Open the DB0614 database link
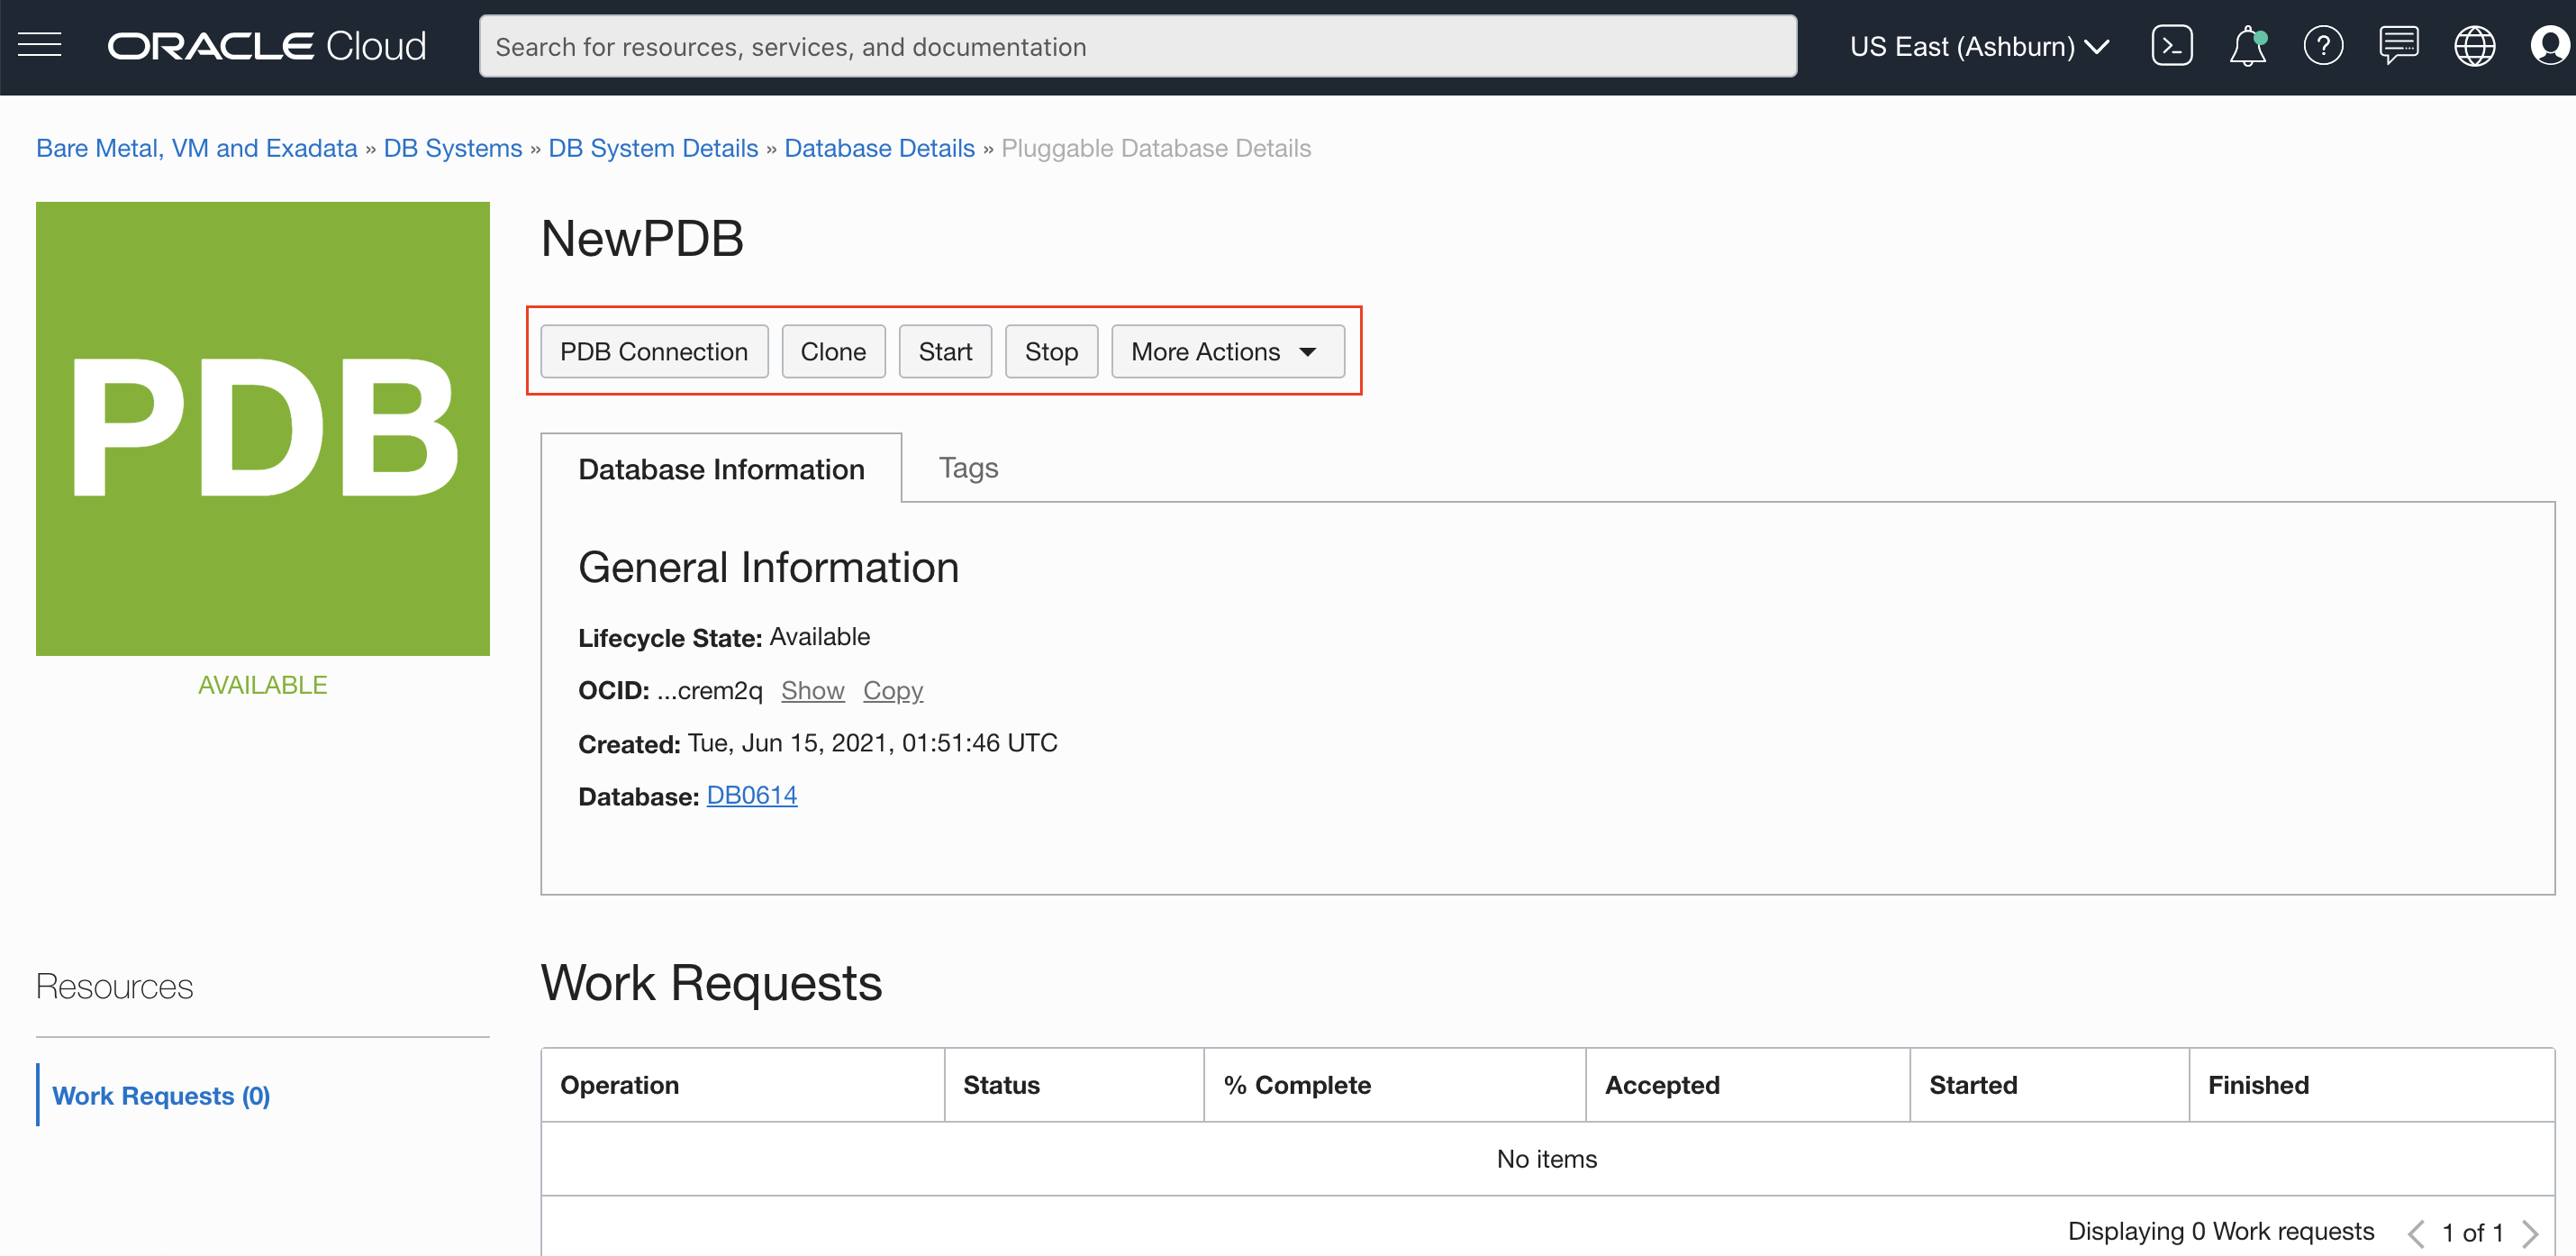The image size is (2576, 1256). (x=751, y=795)
